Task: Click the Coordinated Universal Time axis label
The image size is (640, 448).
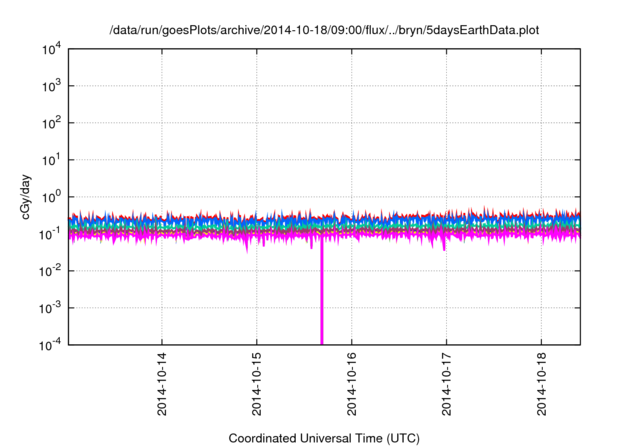Action: tap(324, 438)
